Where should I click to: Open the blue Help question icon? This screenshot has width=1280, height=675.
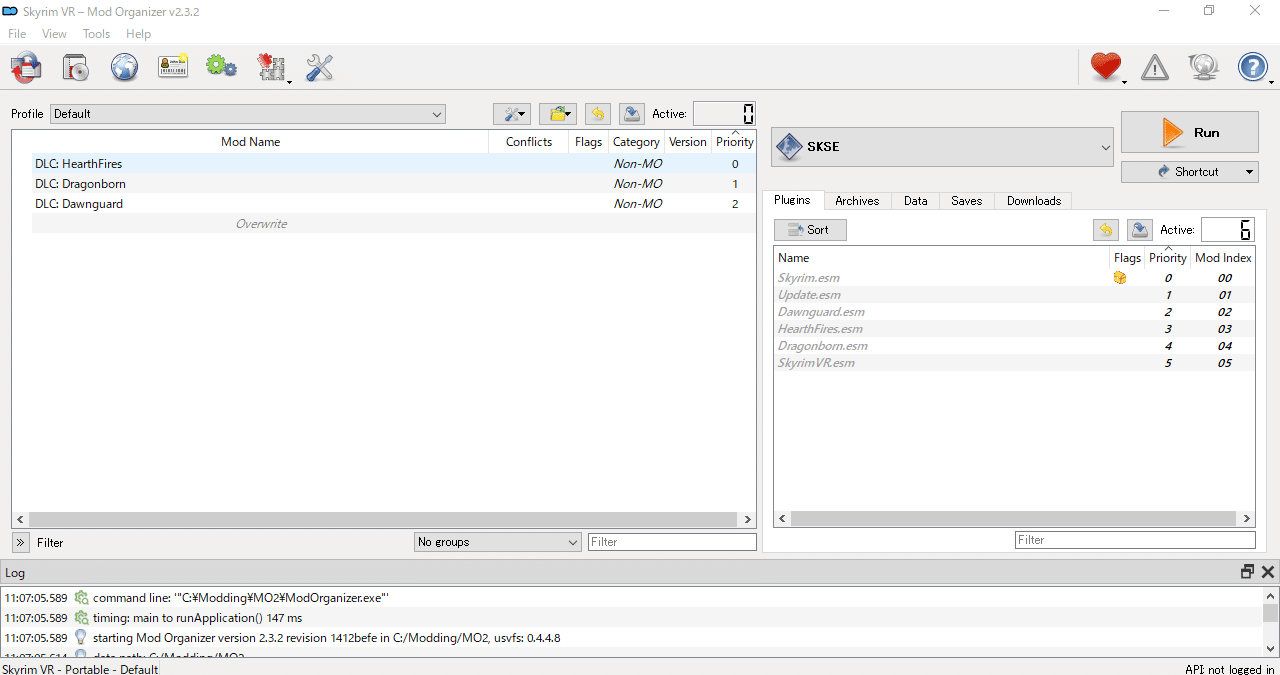1252,67
